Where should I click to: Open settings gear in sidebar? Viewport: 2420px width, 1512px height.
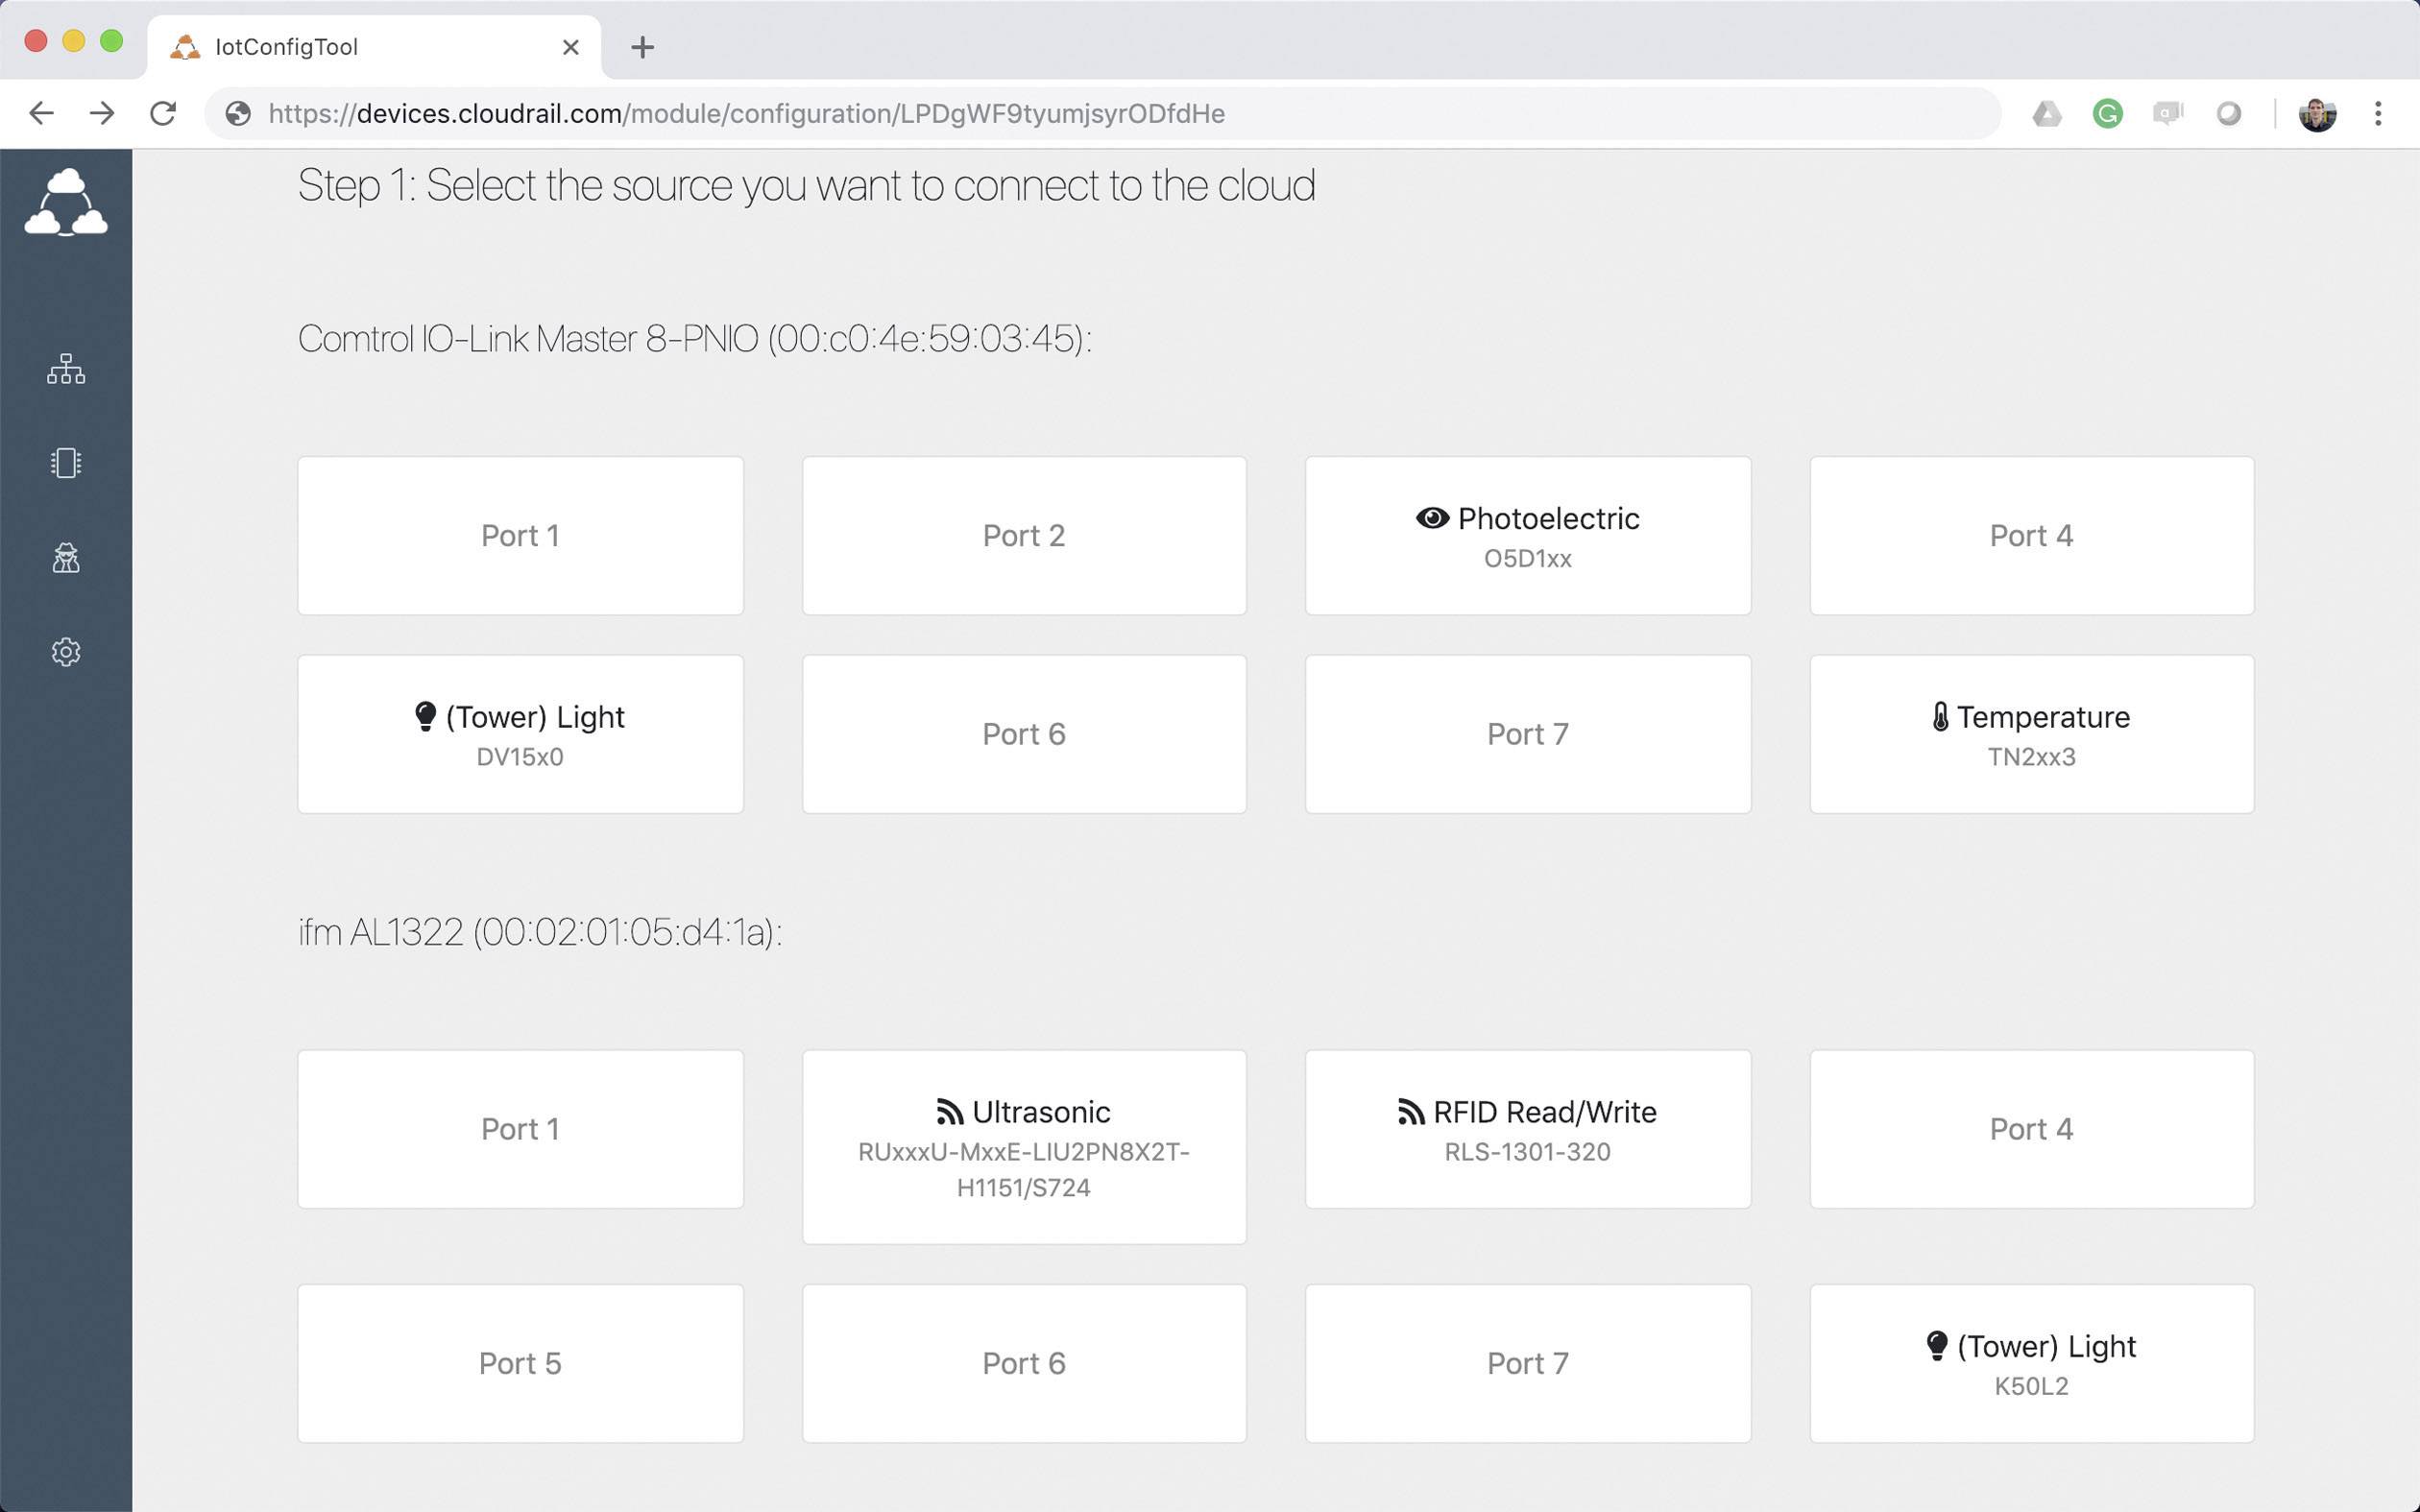tap(66, 652)
